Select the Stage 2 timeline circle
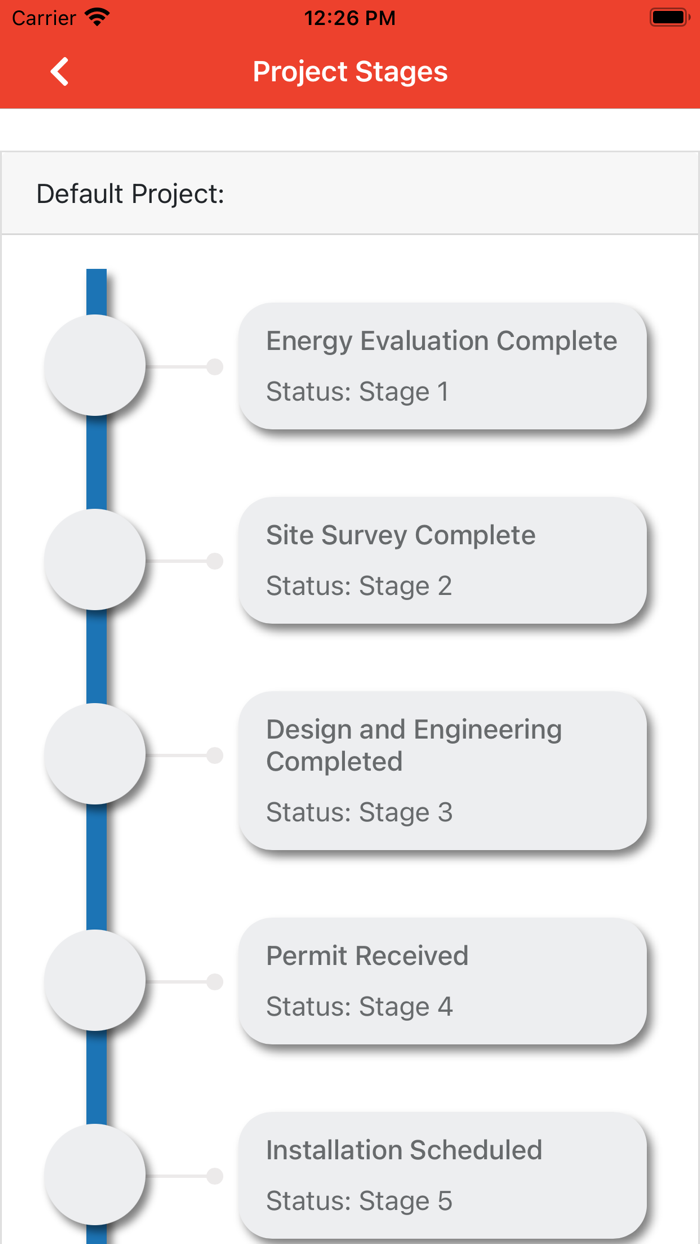 tap(95, 560)
